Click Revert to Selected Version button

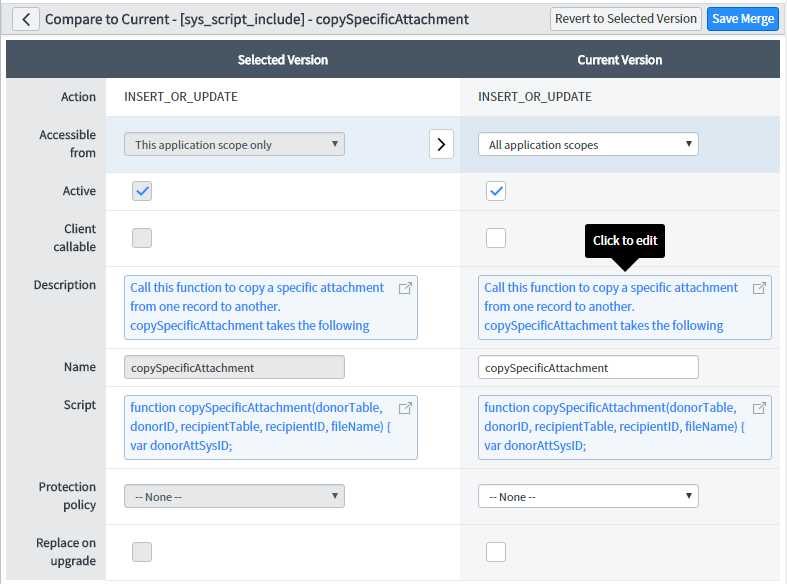click(625, 19)
